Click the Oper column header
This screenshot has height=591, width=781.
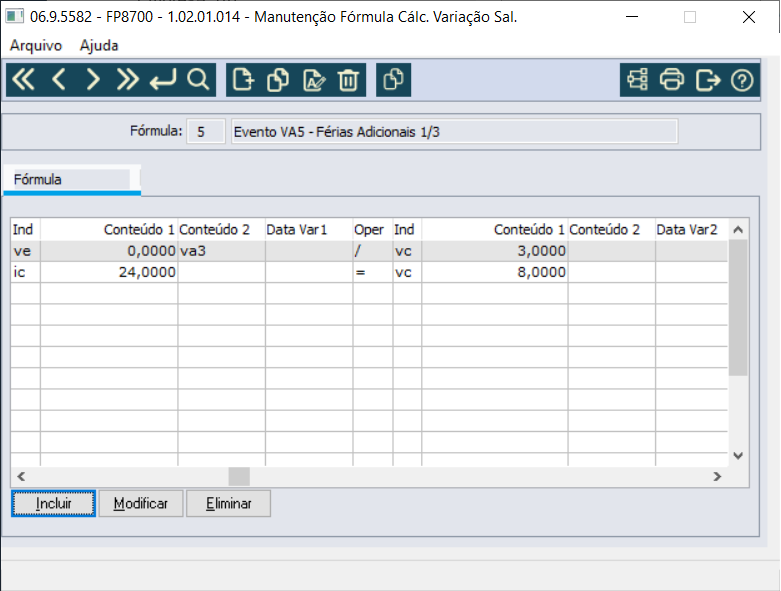(x=373, y=230)
